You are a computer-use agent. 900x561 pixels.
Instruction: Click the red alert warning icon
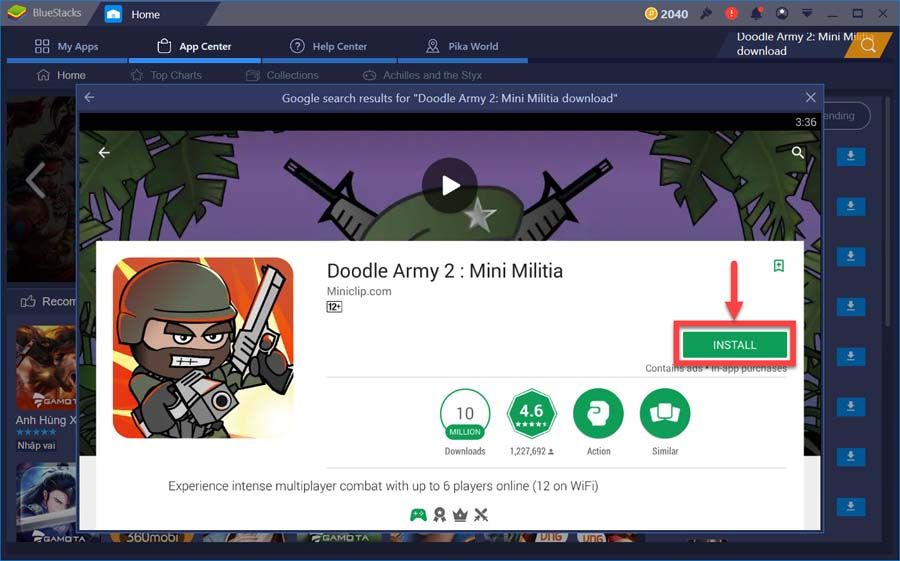pyautogui.click(x=732, y=14)
